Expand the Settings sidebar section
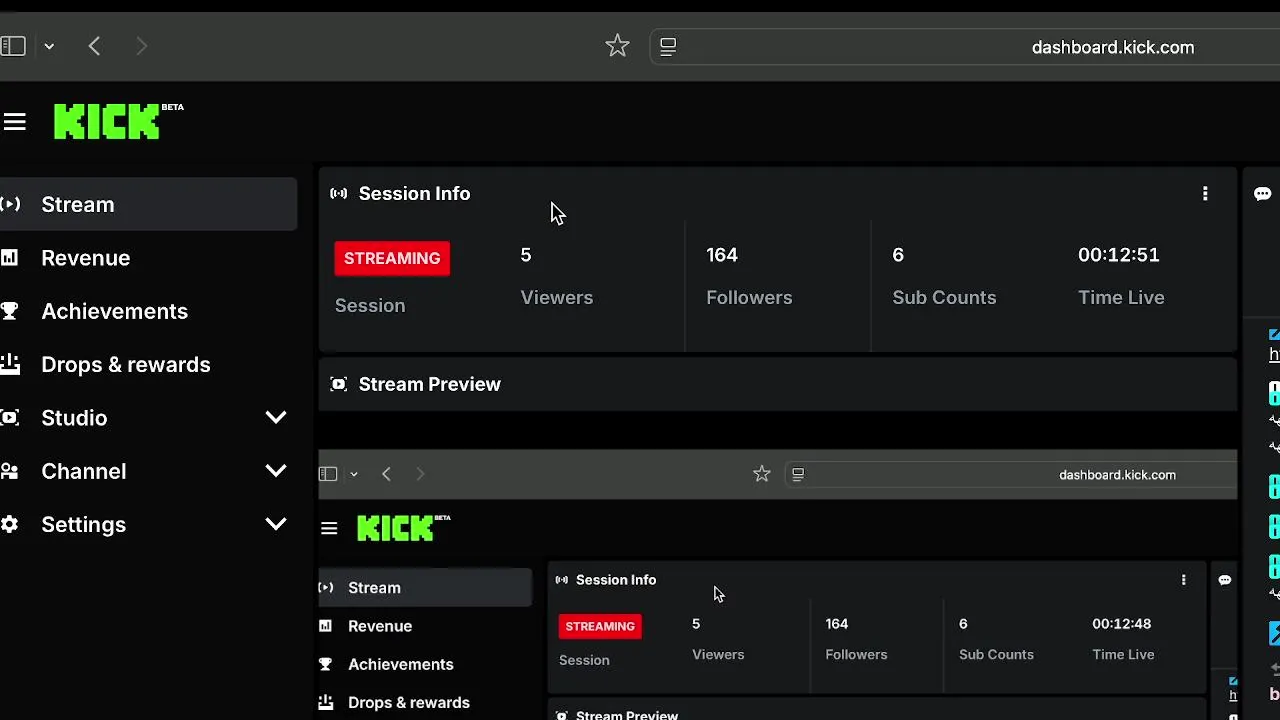Screen dimensions: 1280x720 click(x=275, y=524)
